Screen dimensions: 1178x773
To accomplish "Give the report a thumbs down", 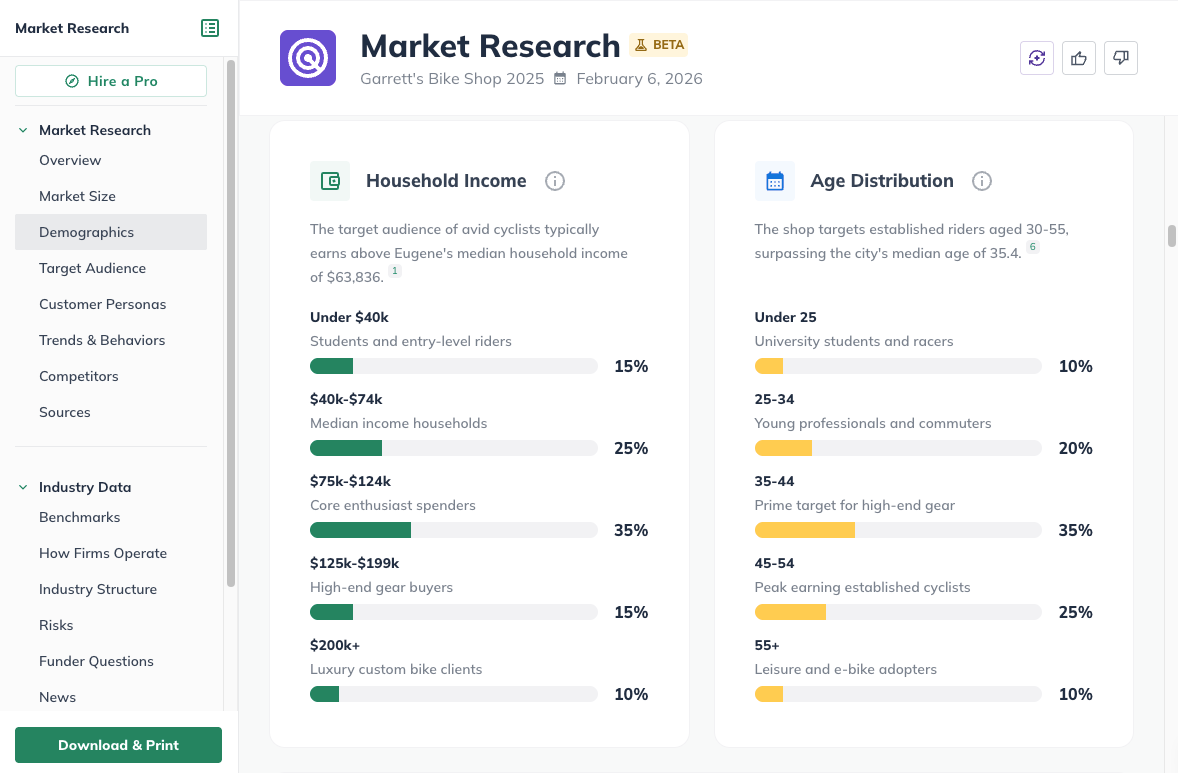I will click(1120, 58).
